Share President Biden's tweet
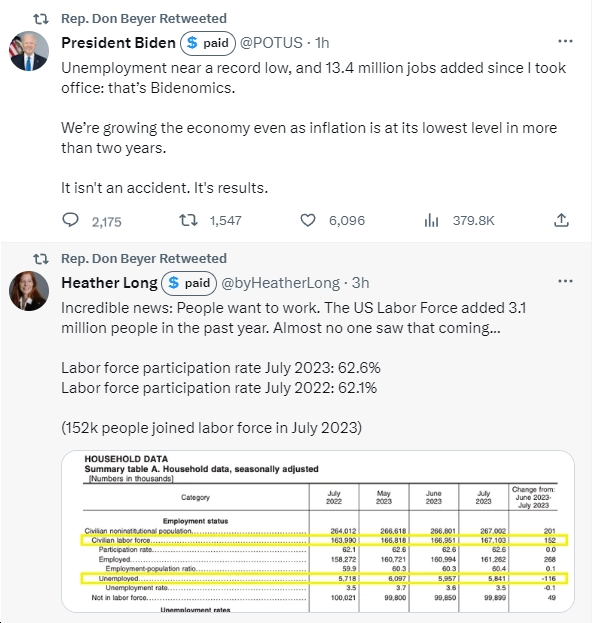Viewport: 592px width, 623px height. coord(561,220)
